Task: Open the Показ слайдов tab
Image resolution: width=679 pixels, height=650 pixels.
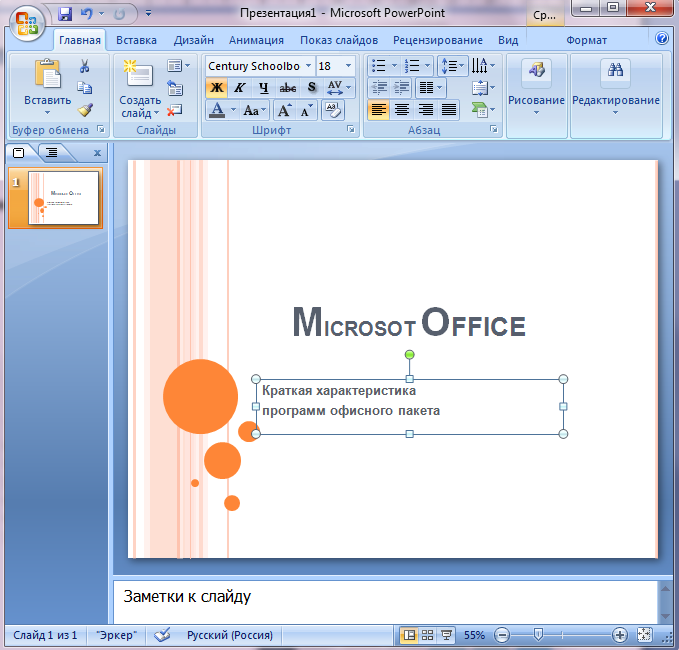Action: coord(339,40)
